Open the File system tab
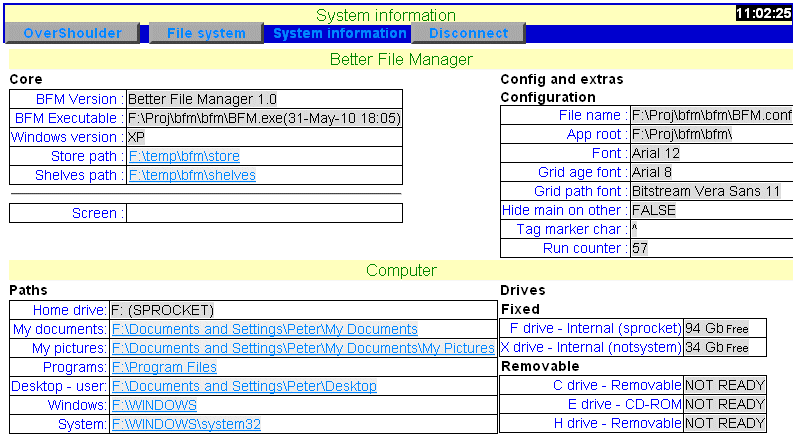Screen dimensions: 793x436 click(x=206, y=33)
